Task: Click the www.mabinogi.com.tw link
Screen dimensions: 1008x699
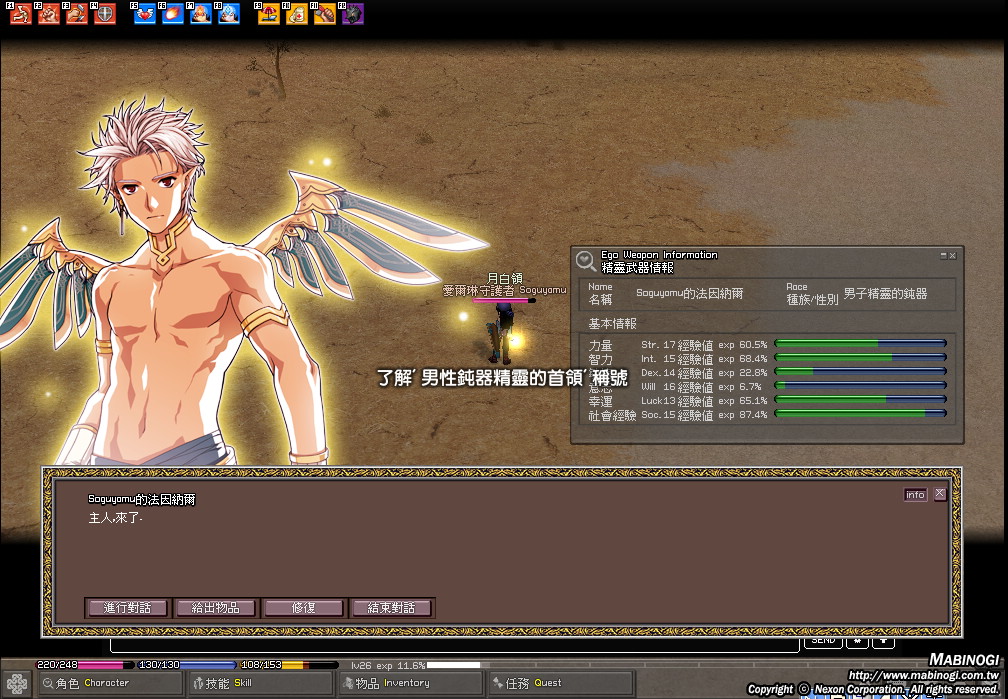Action: 923,675
